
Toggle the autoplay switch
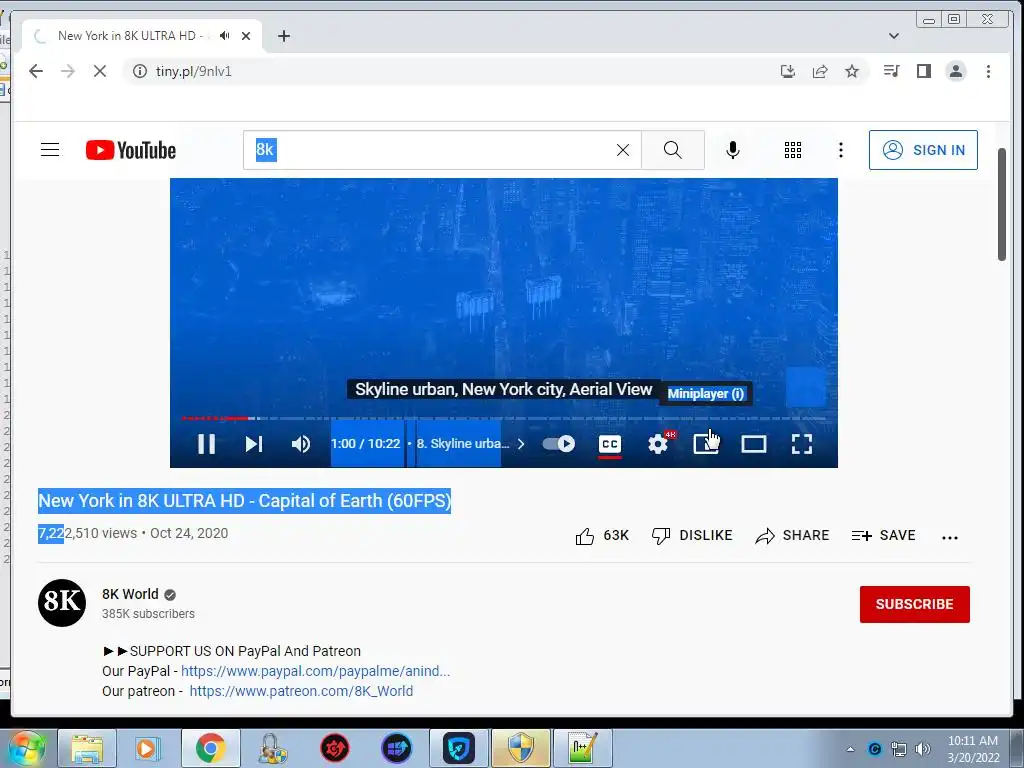coord(558,444)
